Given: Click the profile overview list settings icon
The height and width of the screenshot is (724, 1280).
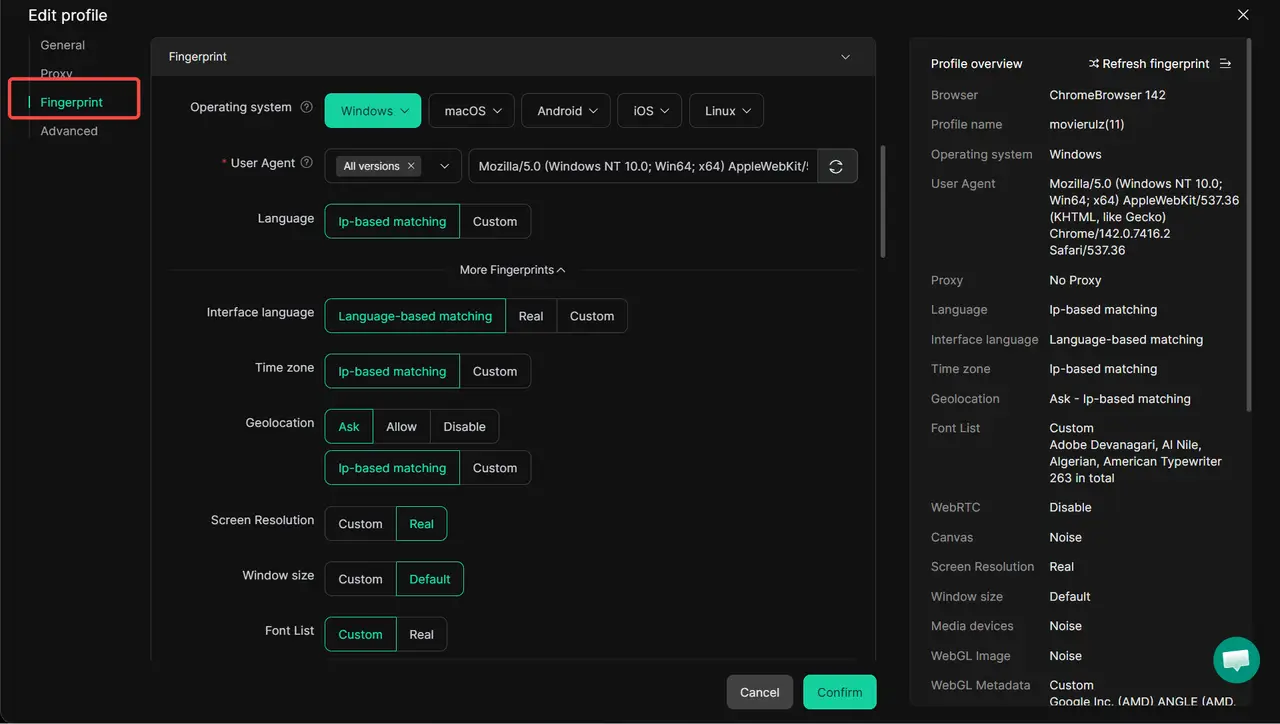Looking at the screenshot, I should click(x=1226, y=64).
